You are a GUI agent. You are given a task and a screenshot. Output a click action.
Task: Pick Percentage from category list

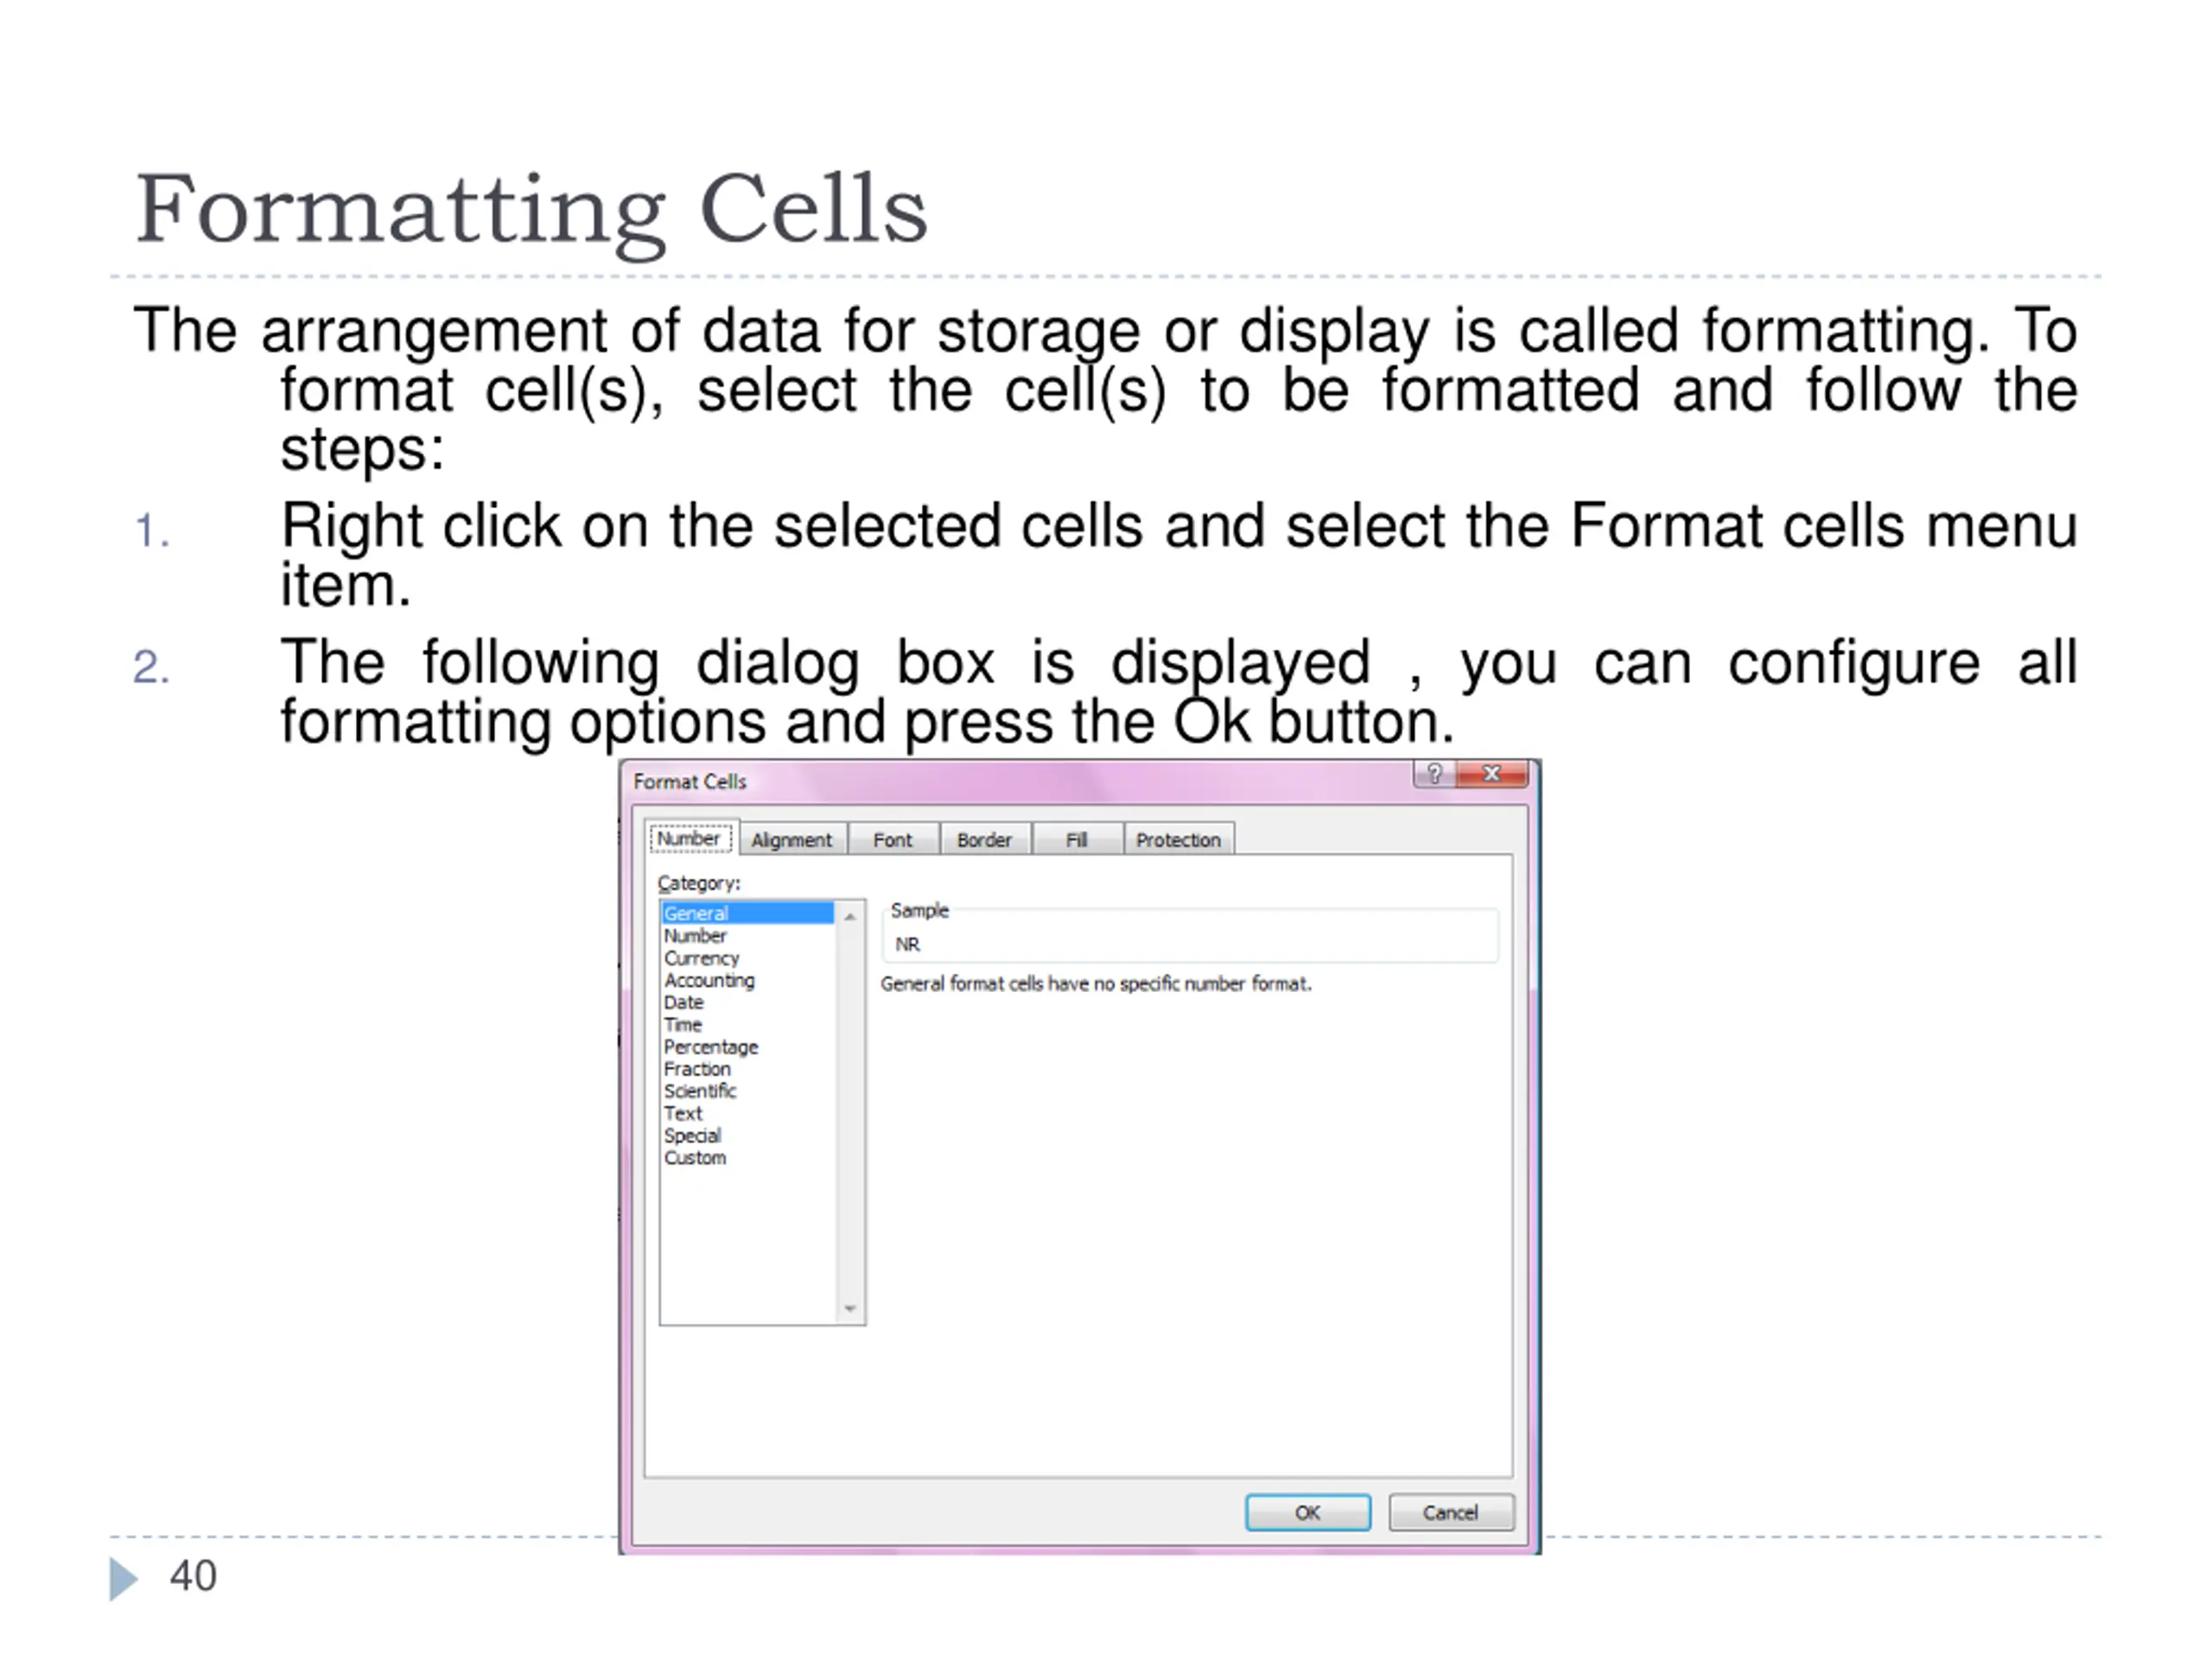click(711, 1047)
